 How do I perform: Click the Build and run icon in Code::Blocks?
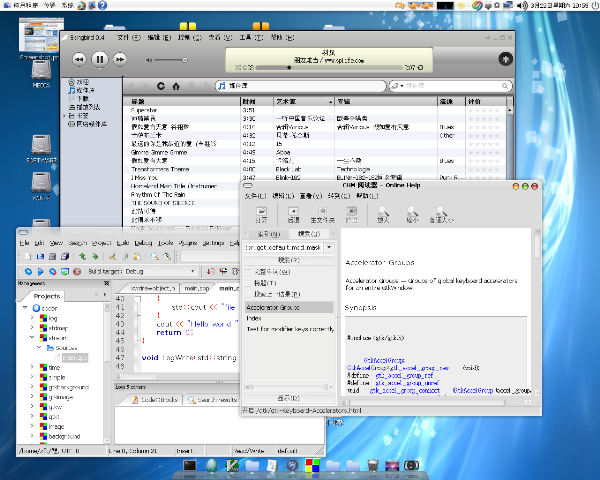53,272
